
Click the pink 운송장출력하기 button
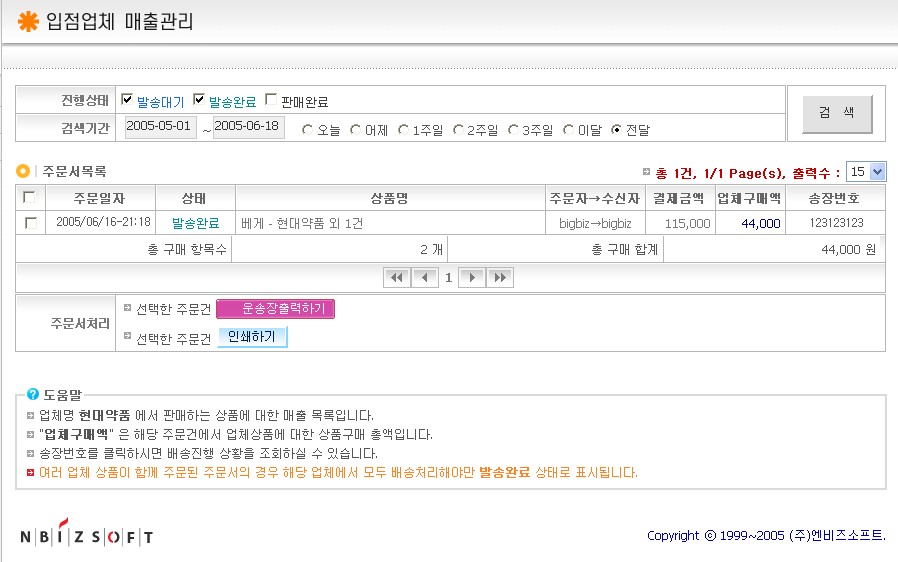click(x=276, y=309)
